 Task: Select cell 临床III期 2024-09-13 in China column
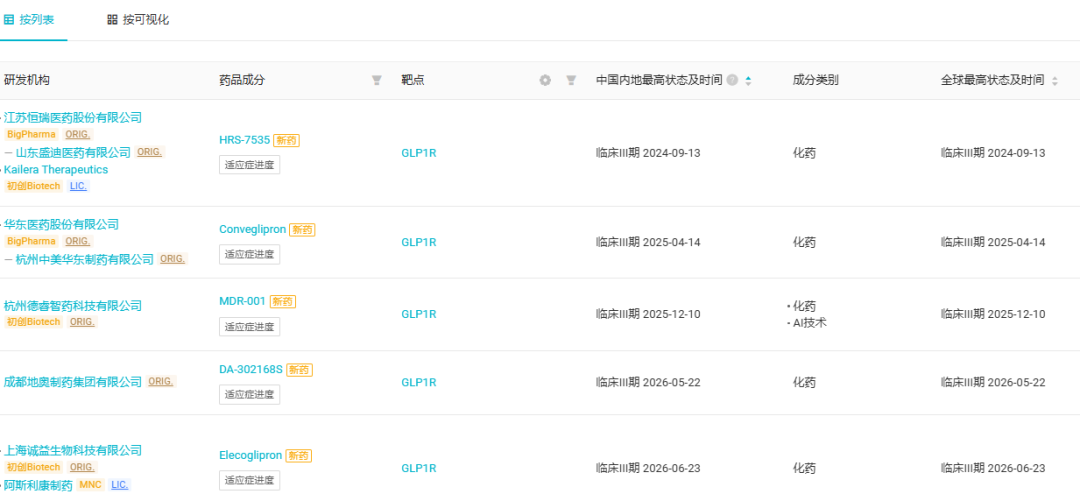(x=648, y=153)
